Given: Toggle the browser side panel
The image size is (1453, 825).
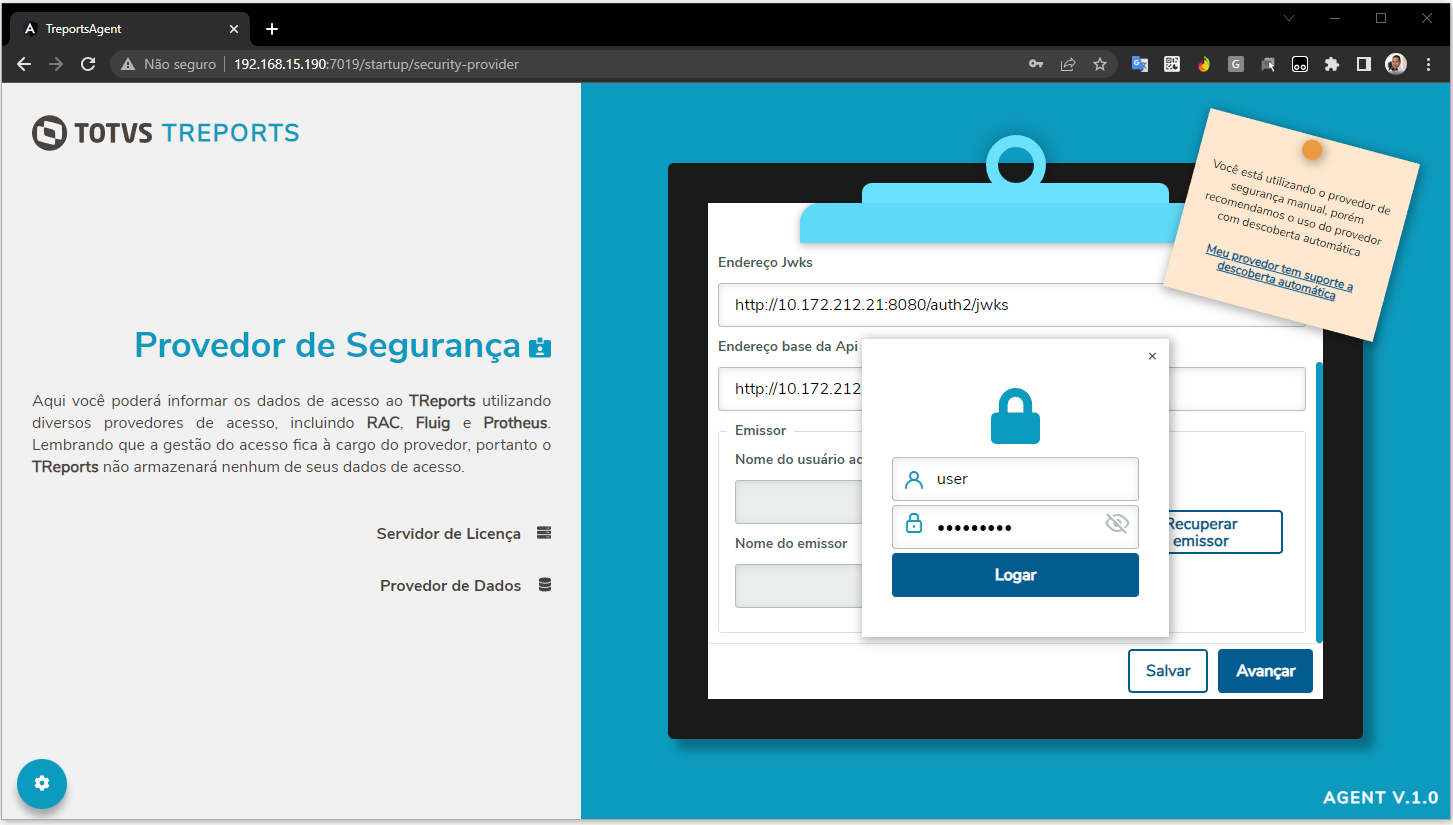Looking at the screenshot, I should pyautogui.click(x=1363, y=64).
